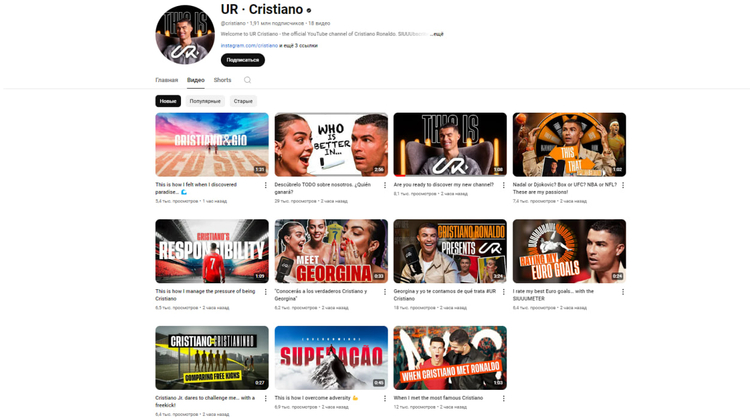
Task: Open the instagram.com/cristiano link
Action: [249, 45]
